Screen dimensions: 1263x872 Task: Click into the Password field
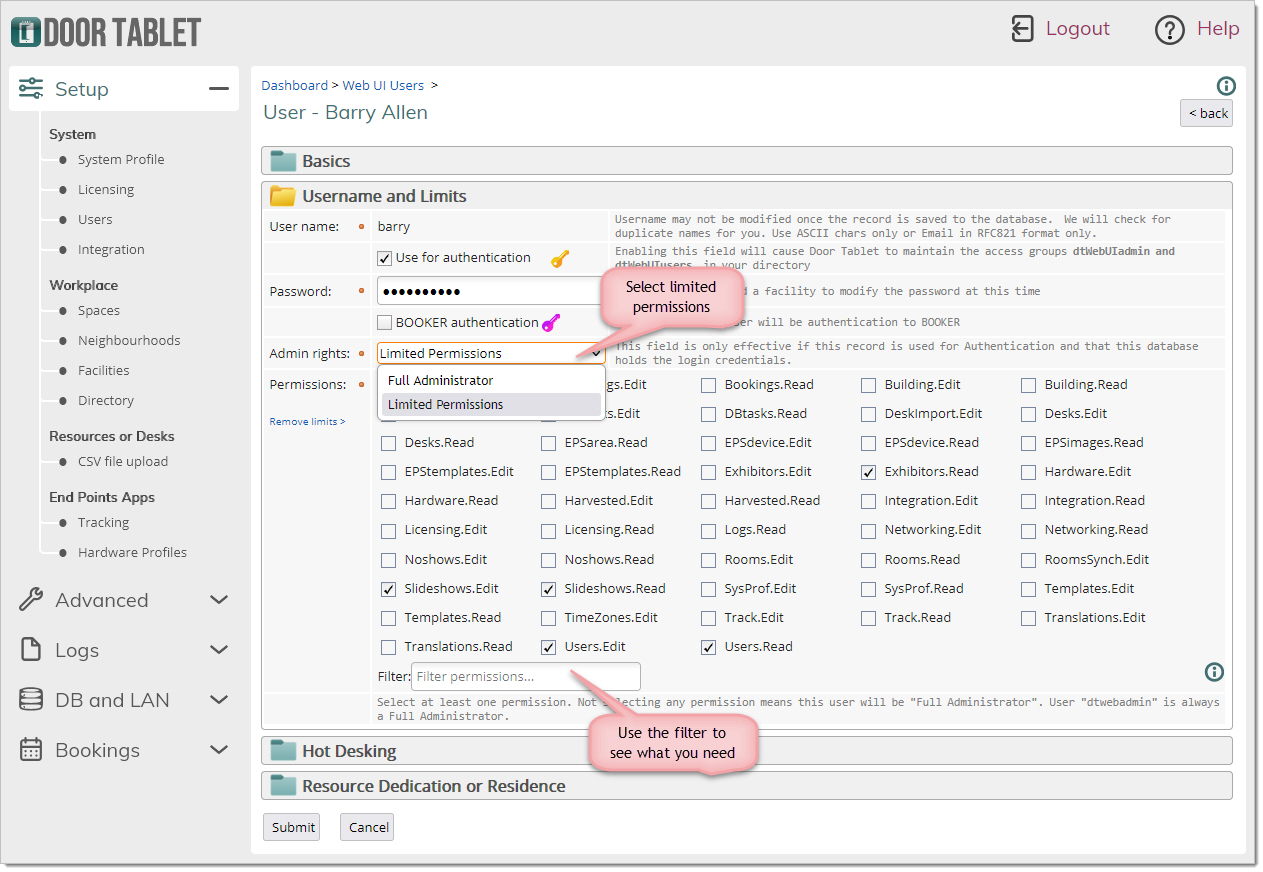point(491,291)
